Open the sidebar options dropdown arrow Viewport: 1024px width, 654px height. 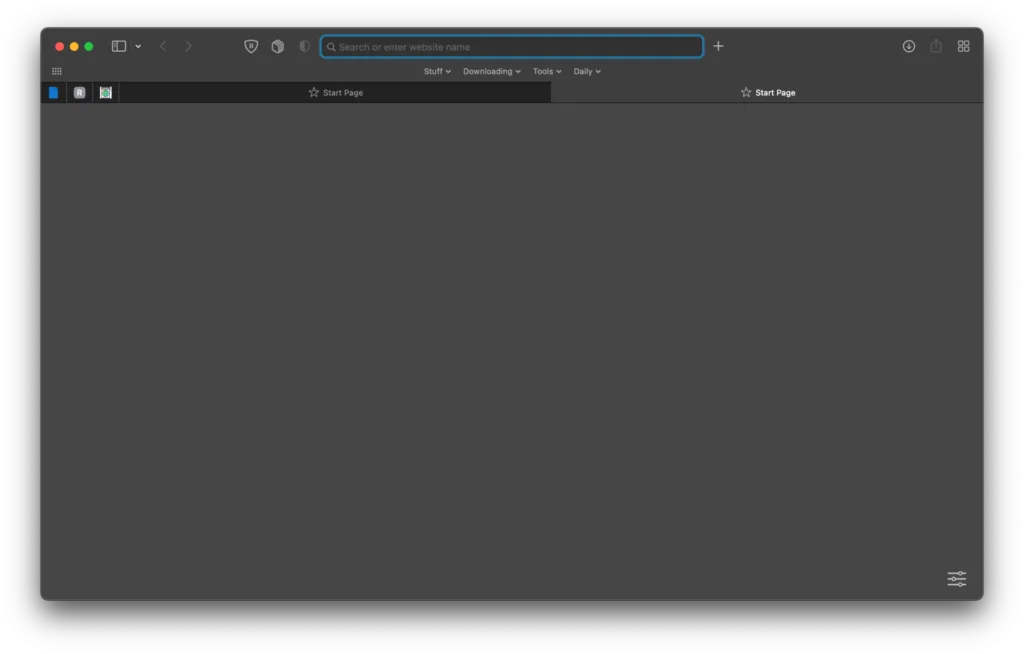[138, 46]
